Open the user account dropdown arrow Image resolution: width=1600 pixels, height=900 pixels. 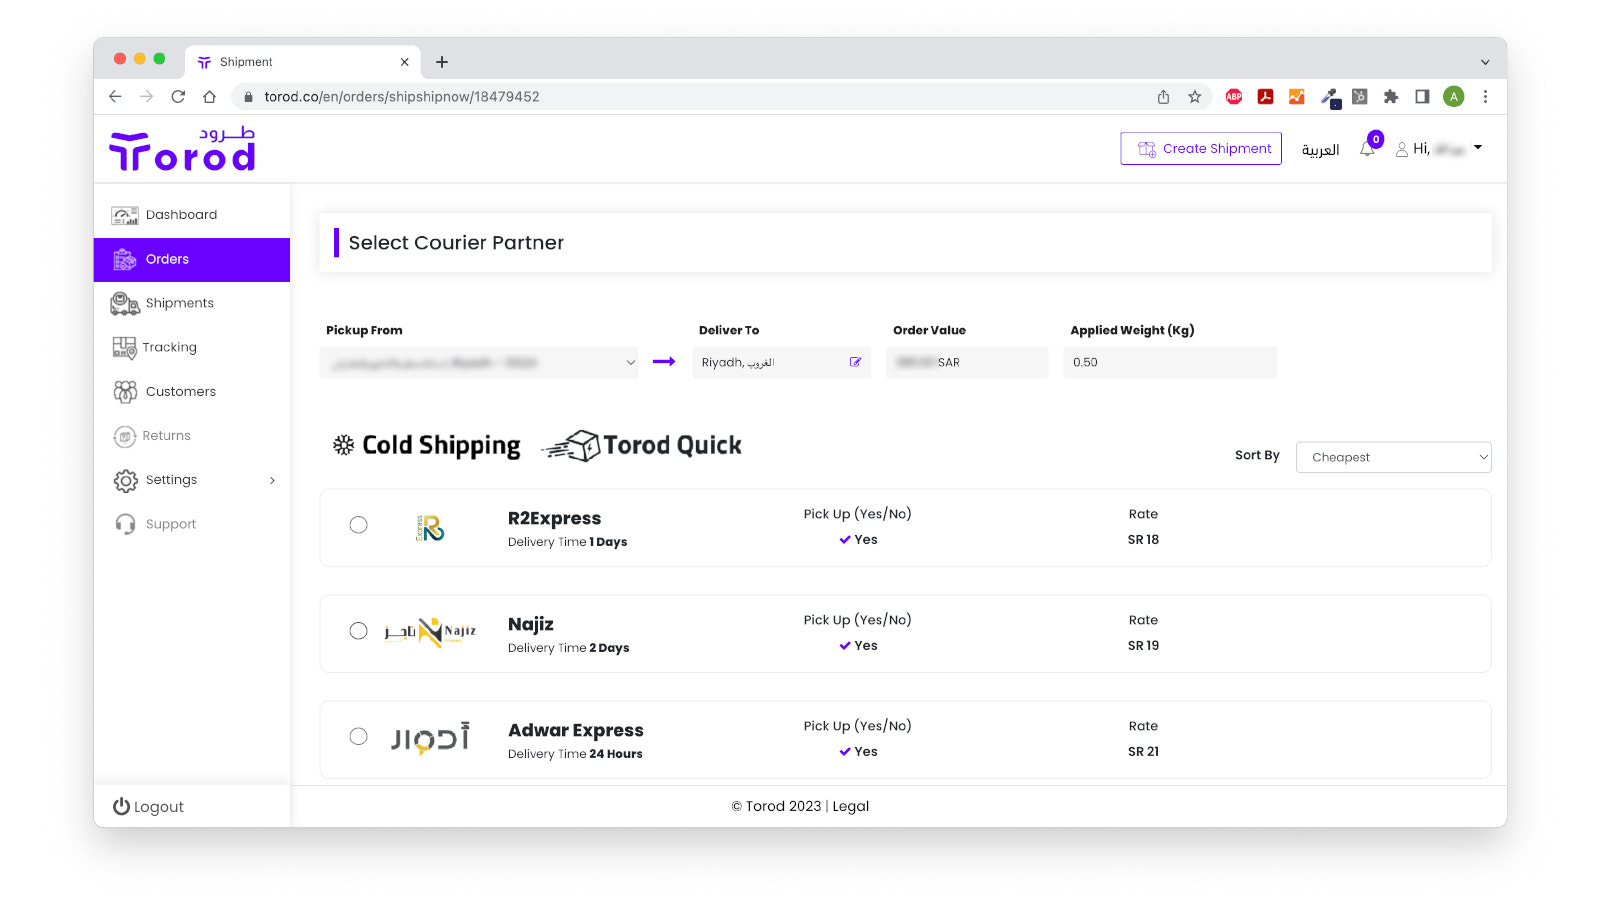click(x=1478, y=147)
